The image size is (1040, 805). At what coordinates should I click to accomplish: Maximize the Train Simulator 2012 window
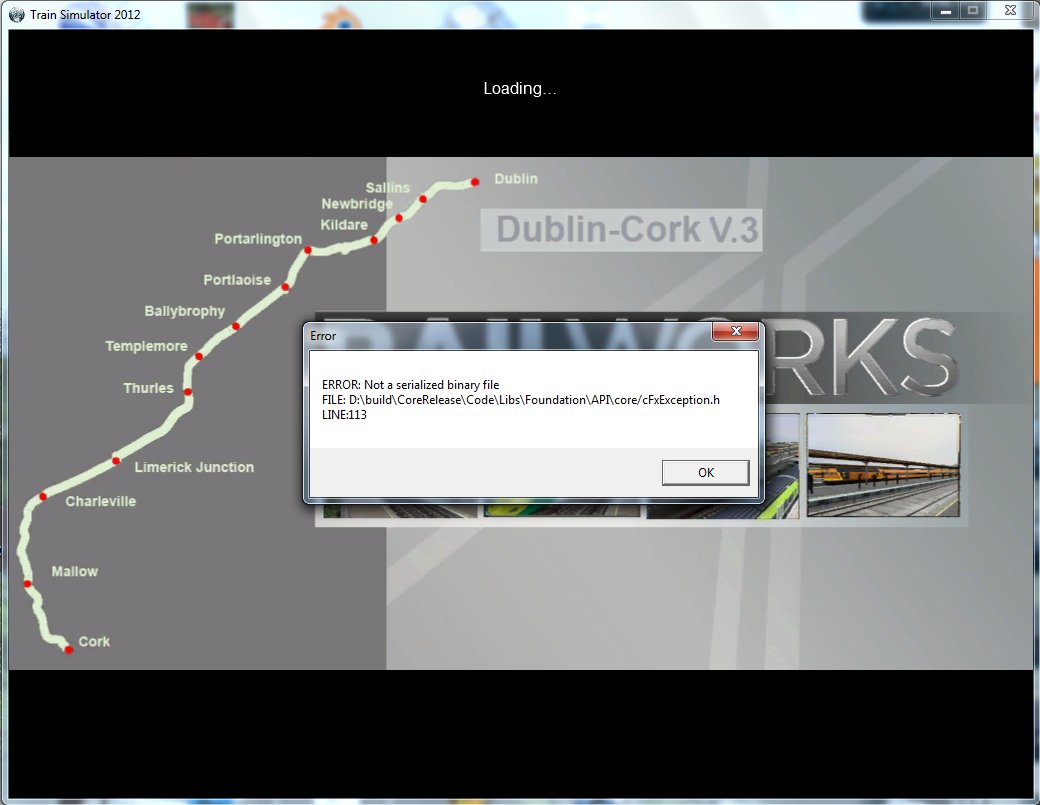click(972, 11)
